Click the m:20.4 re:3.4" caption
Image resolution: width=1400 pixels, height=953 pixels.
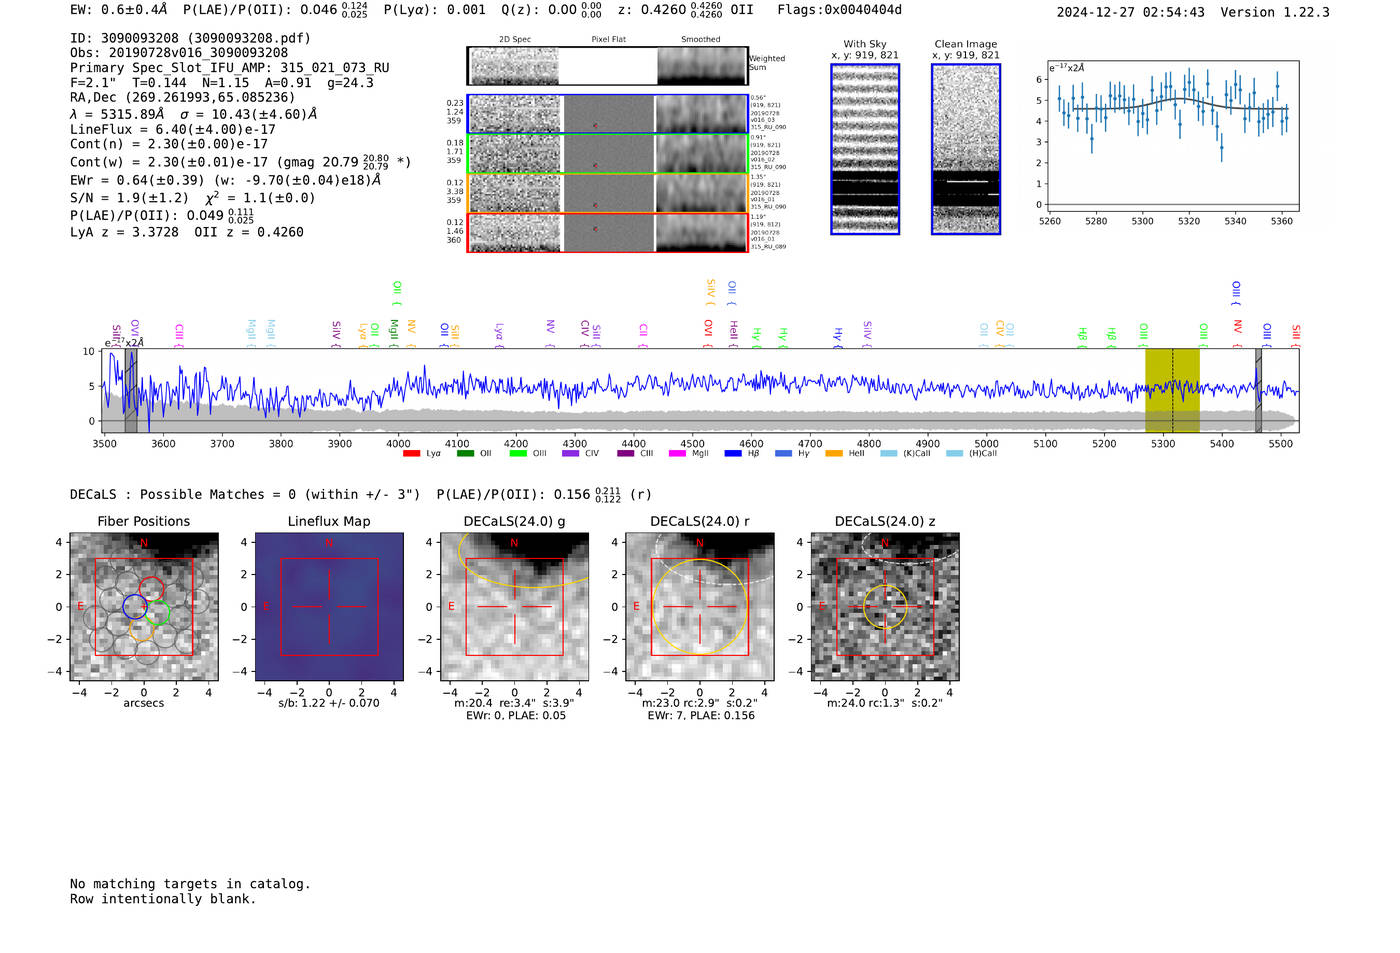coord(514,703)
